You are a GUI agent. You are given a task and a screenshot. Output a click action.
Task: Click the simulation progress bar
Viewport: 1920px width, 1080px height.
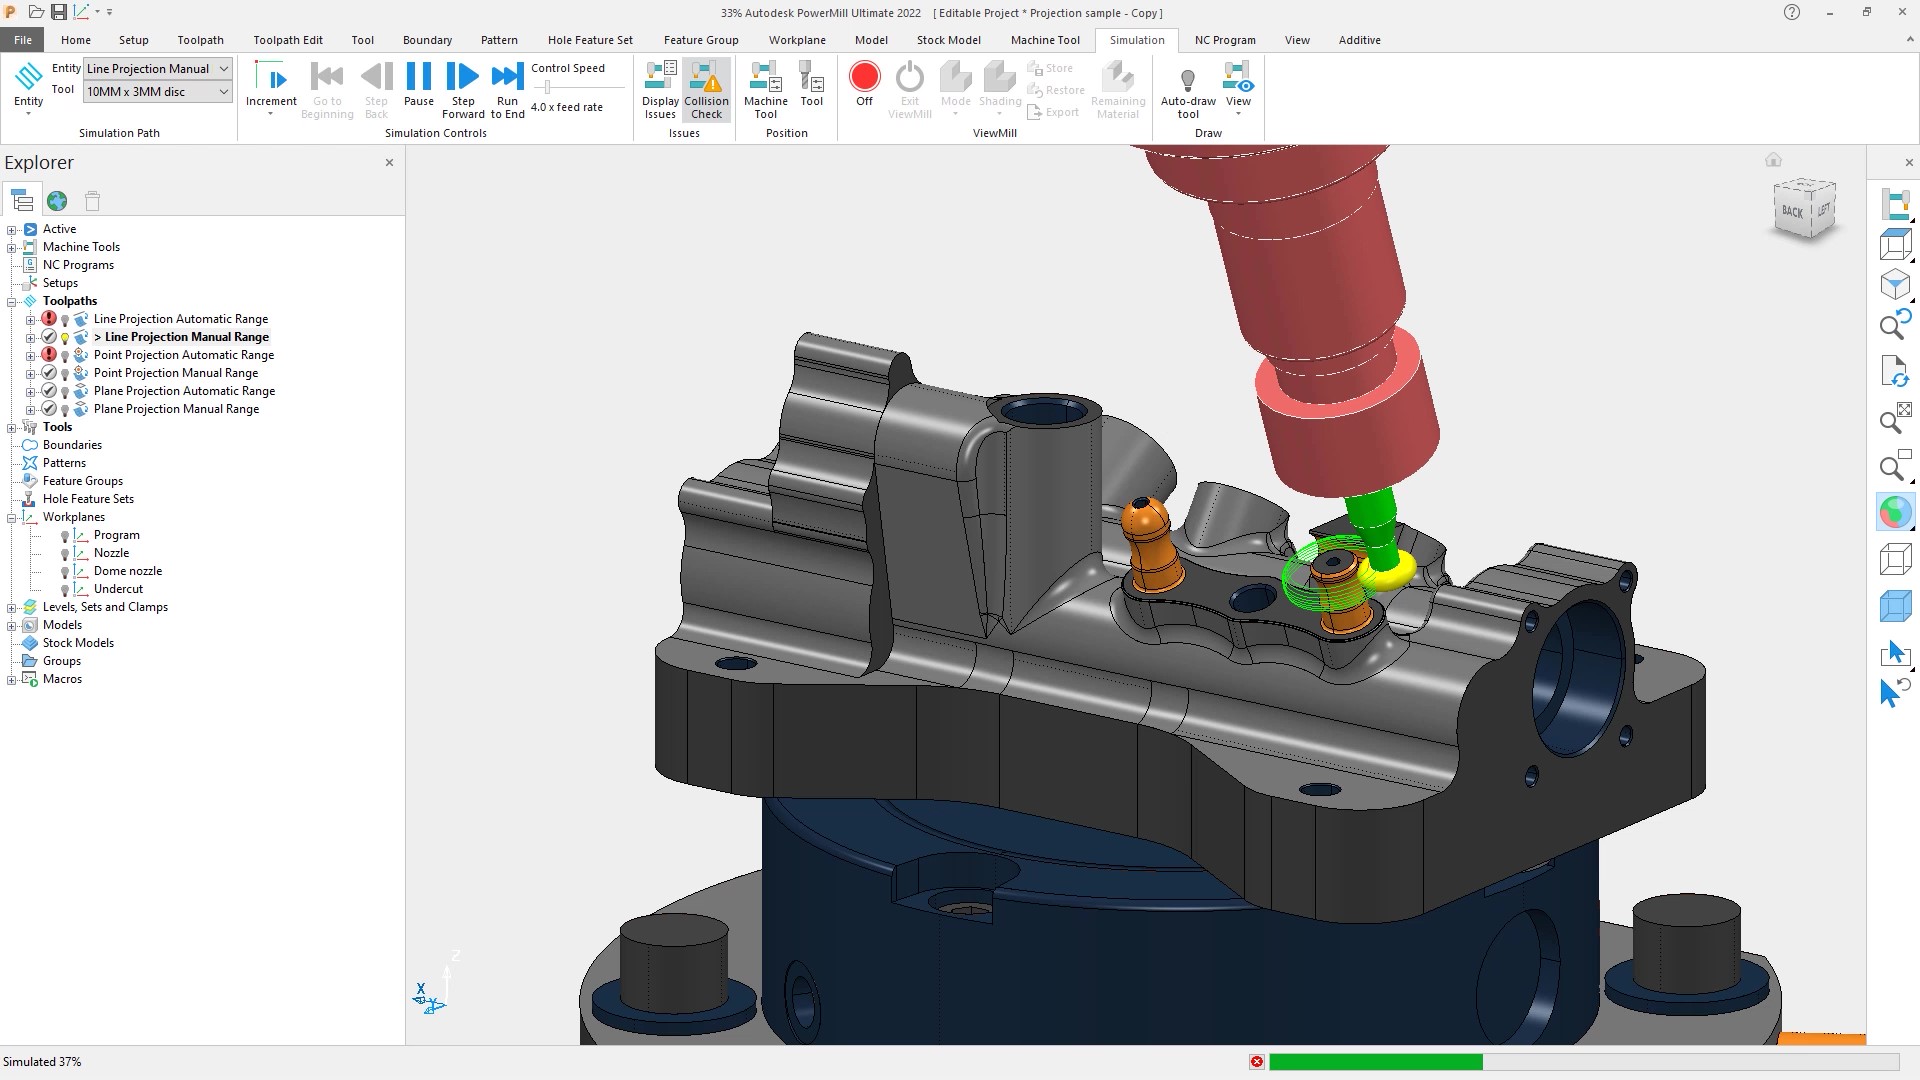tap(1583, 1062)
